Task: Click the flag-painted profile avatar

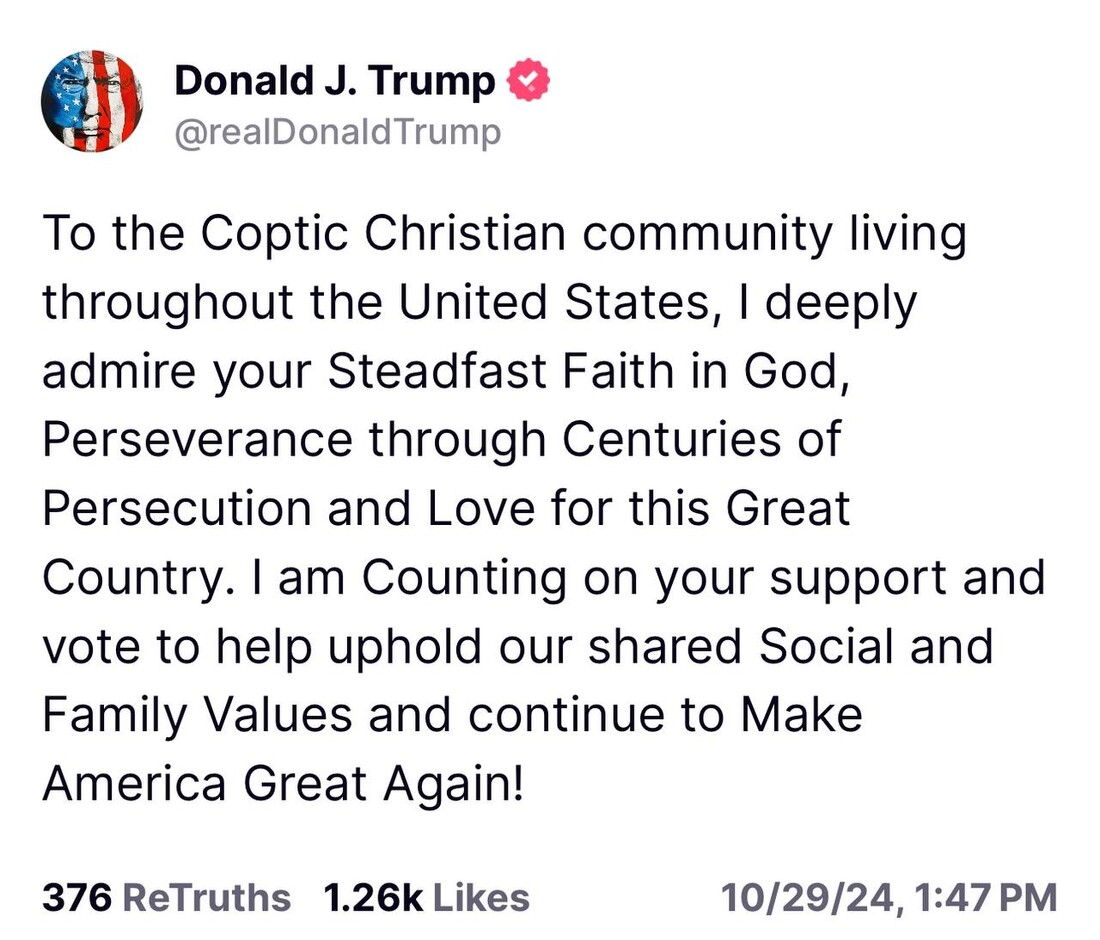Action: click(92, 101)
